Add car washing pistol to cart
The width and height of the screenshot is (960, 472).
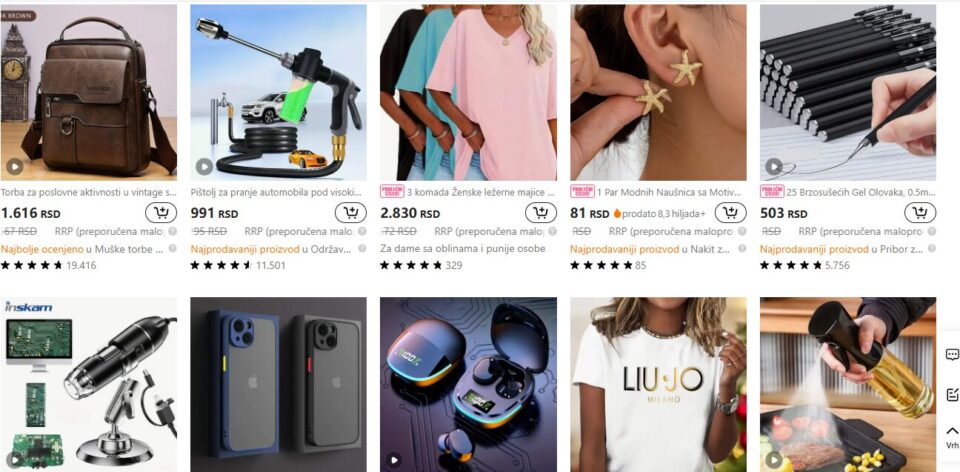(351, 213)
